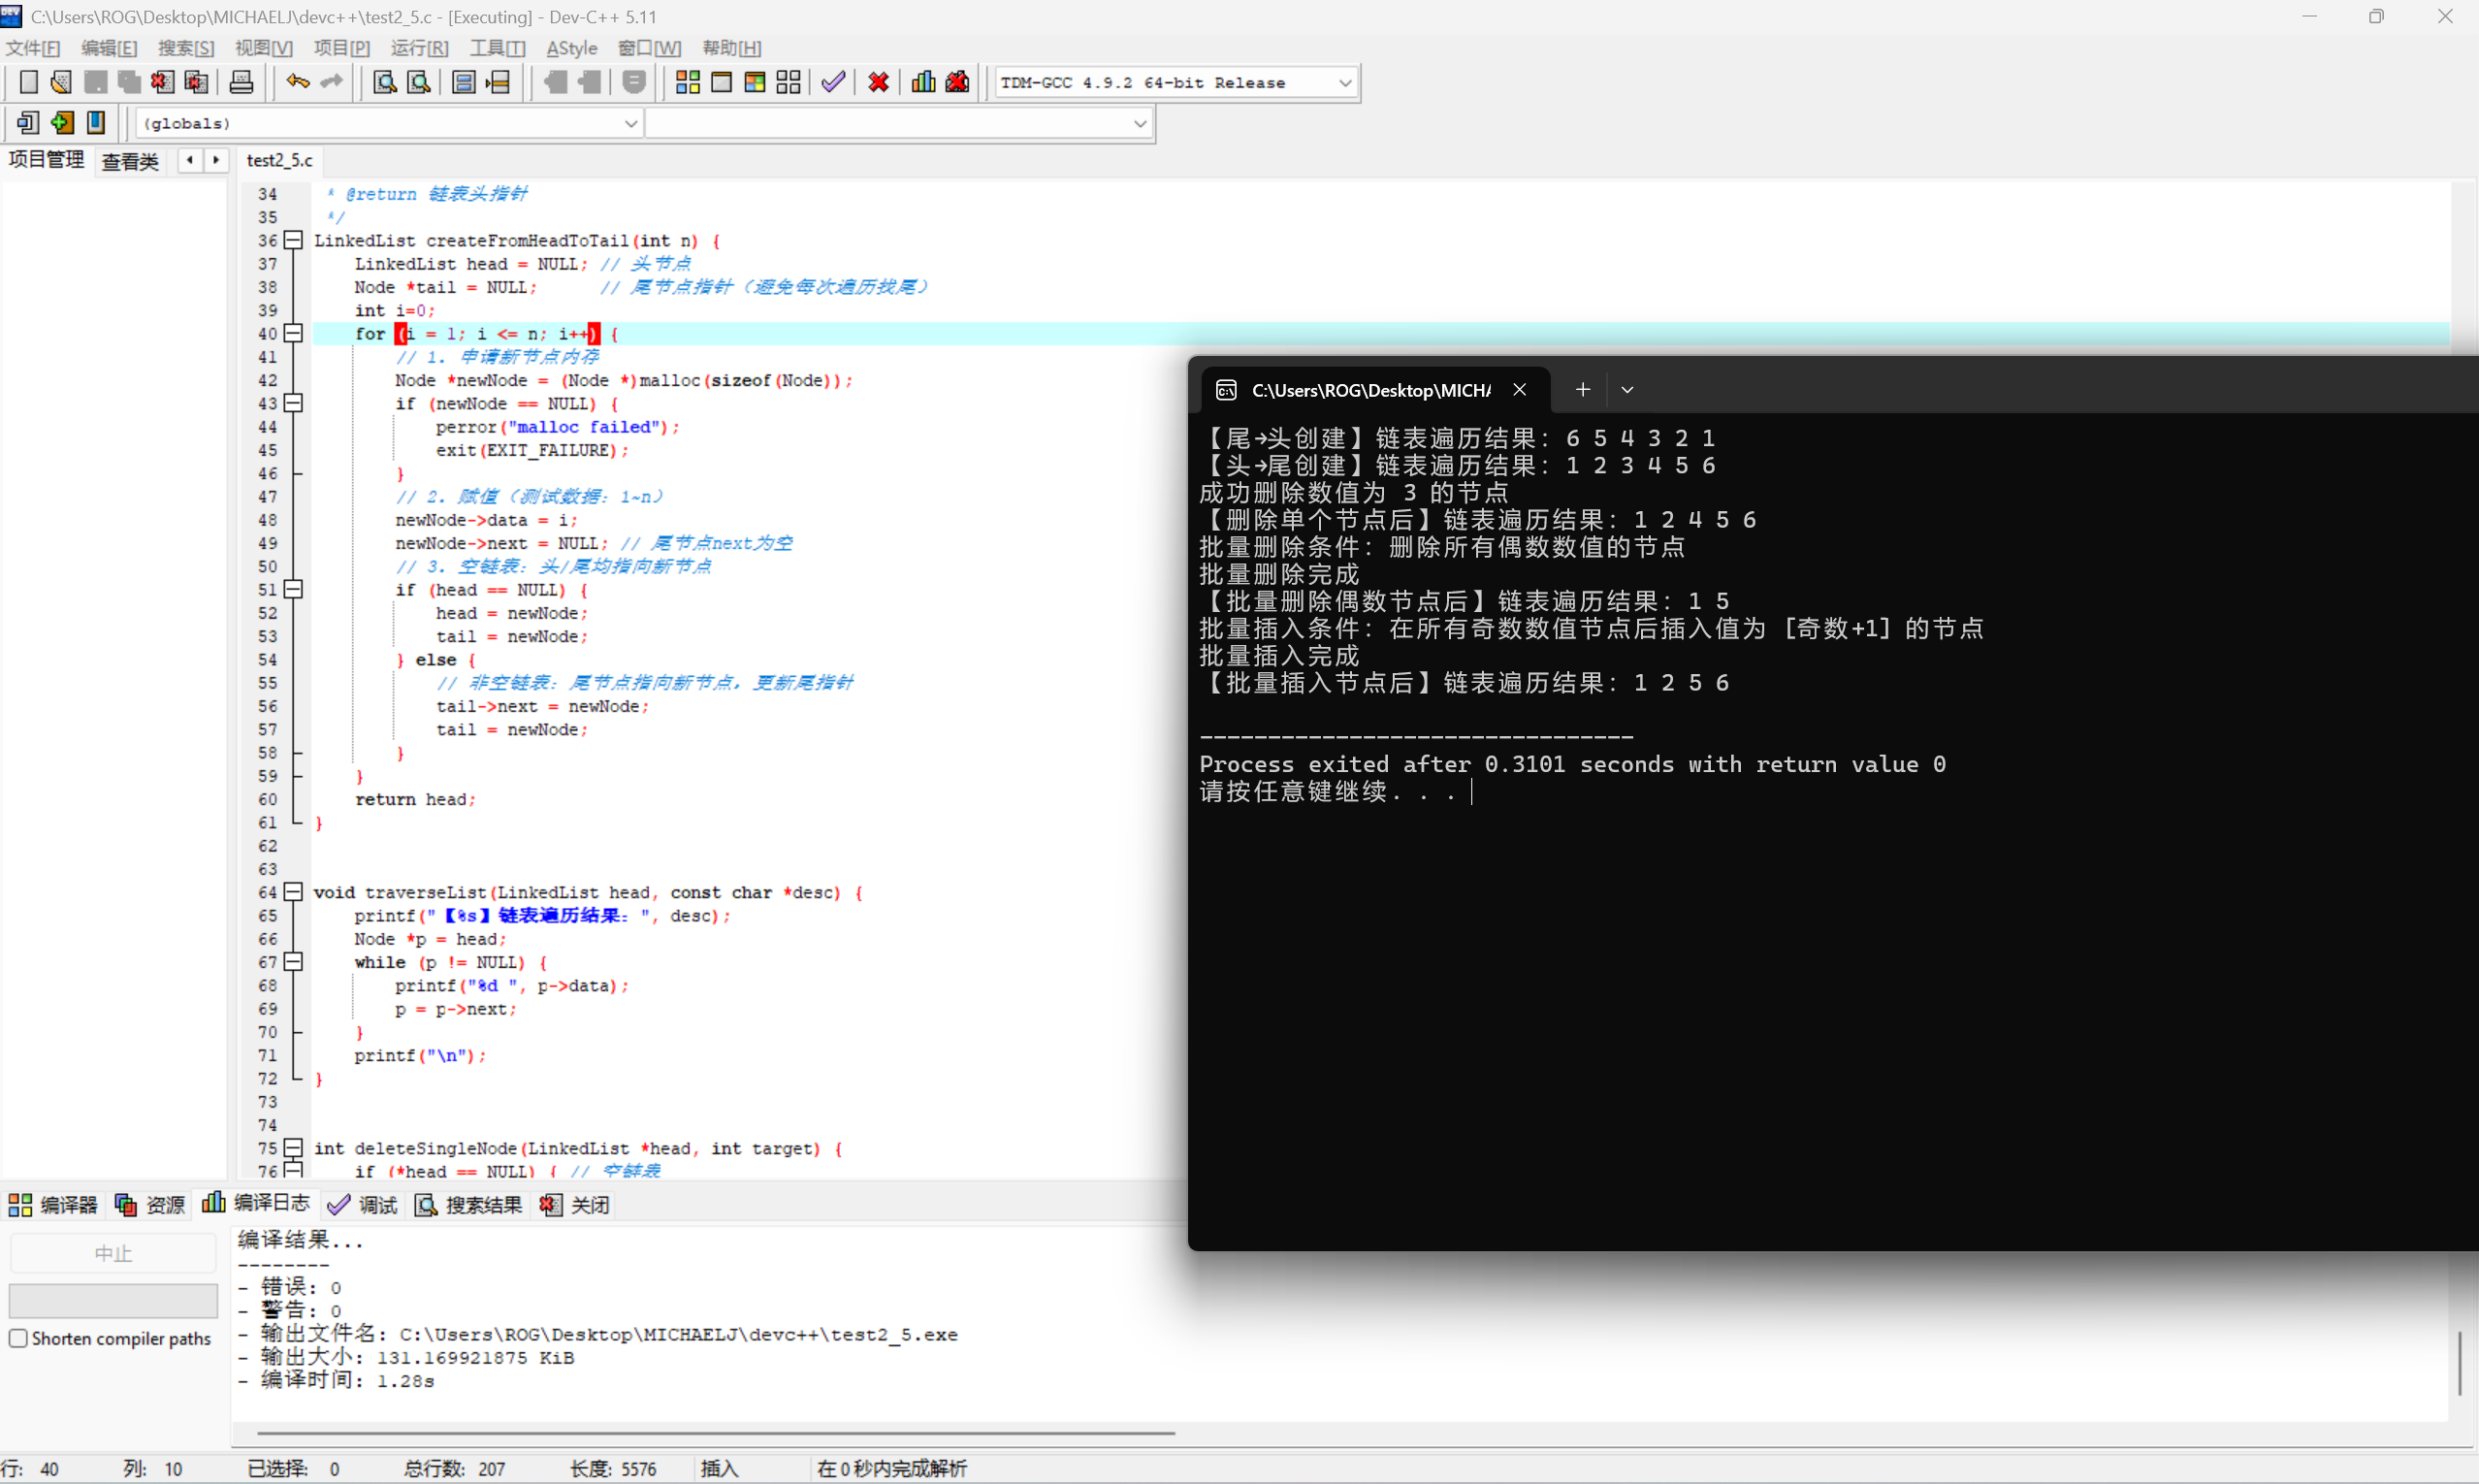Collapse the traverseList function fold at line 64
Image resolution: width=2479 pixels, height=1484 pixels.
(293, 892)
